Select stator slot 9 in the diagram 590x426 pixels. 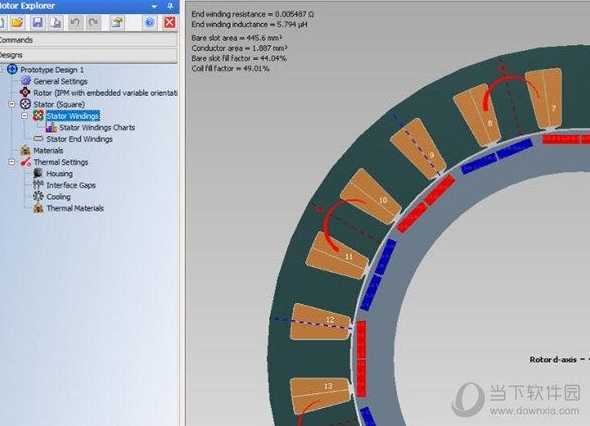[x=418, y=148]
